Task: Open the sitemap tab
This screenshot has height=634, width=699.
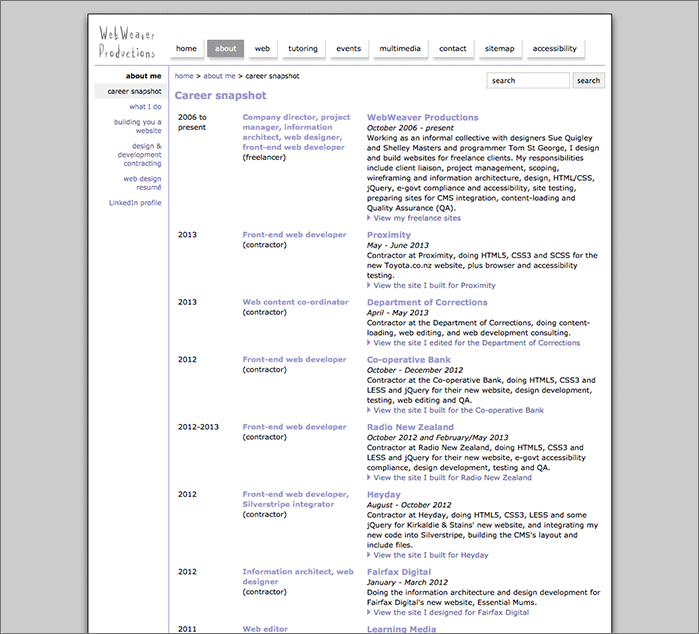Action: 499,49
